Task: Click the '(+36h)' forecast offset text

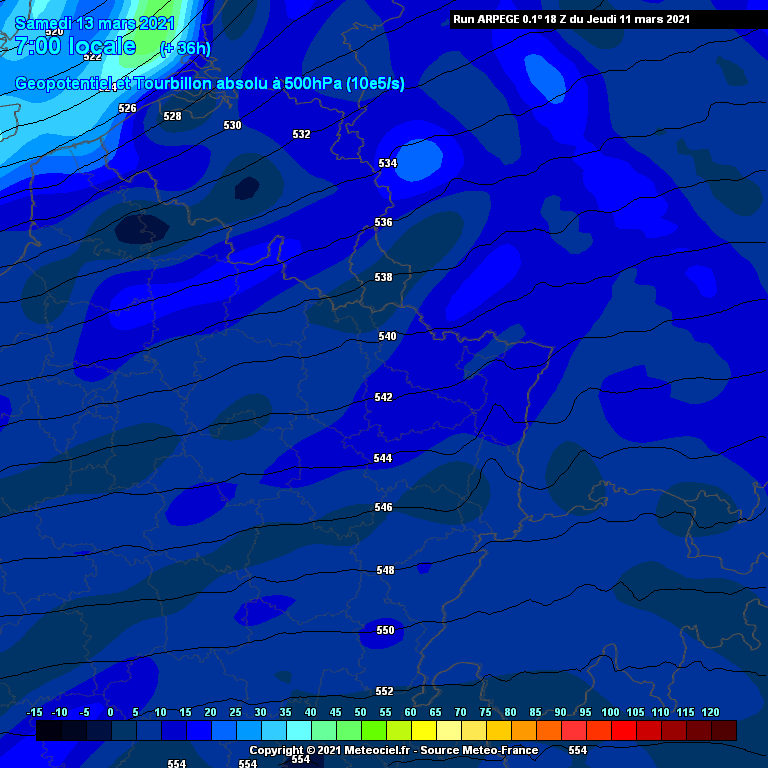Action: click(184, 49)
